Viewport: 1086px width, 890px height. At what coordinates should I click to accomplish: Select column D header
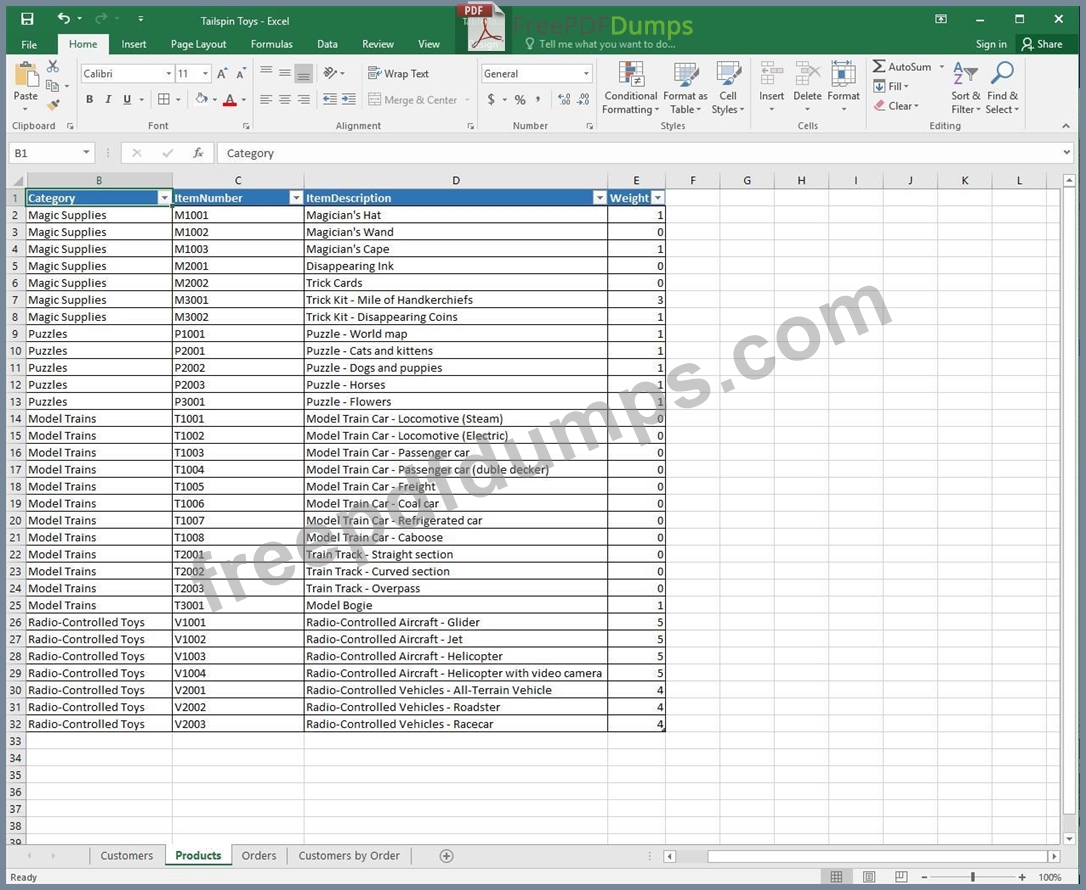tap(456, 181)
